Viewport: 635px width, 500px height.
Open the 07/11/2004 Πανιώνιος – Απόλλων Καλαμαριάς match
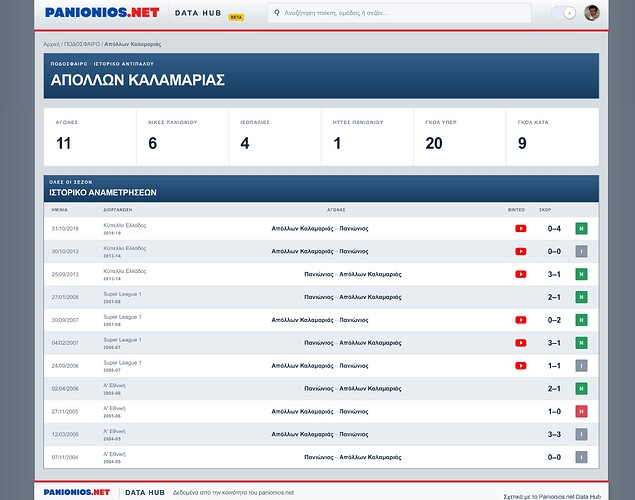(x=353, y=457)
